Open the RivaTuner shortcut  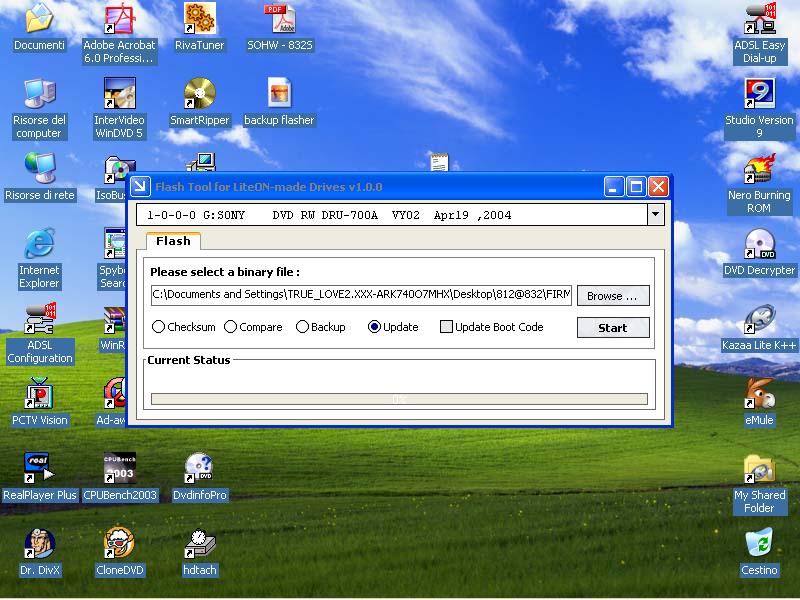[199, 18]
